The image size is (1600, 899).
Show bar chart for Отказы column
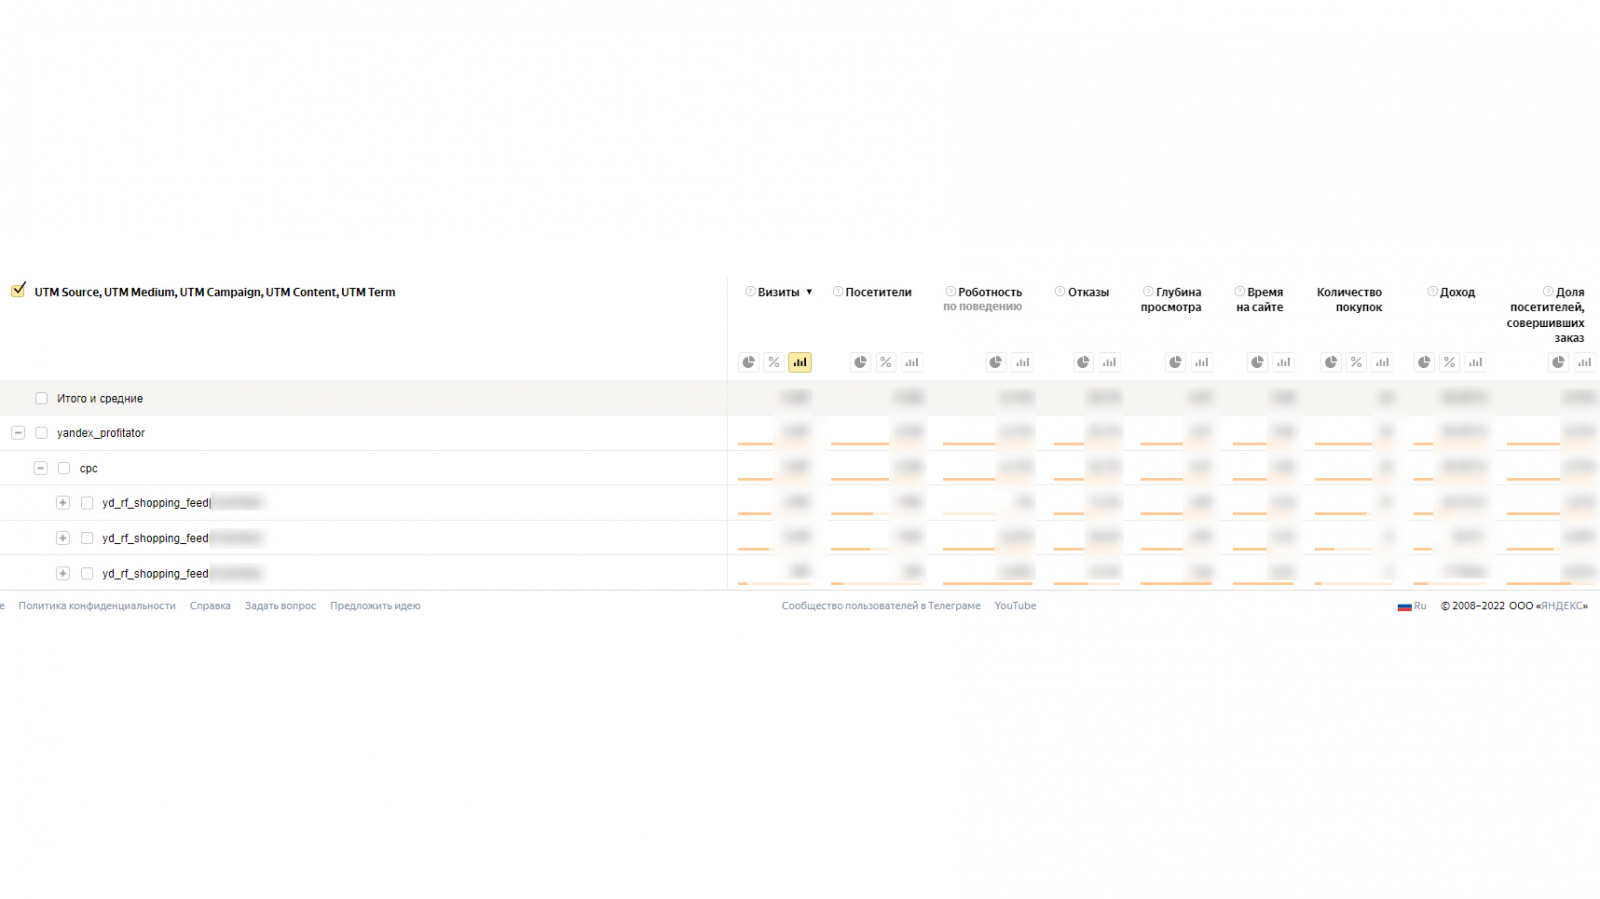coord(1109,362)
